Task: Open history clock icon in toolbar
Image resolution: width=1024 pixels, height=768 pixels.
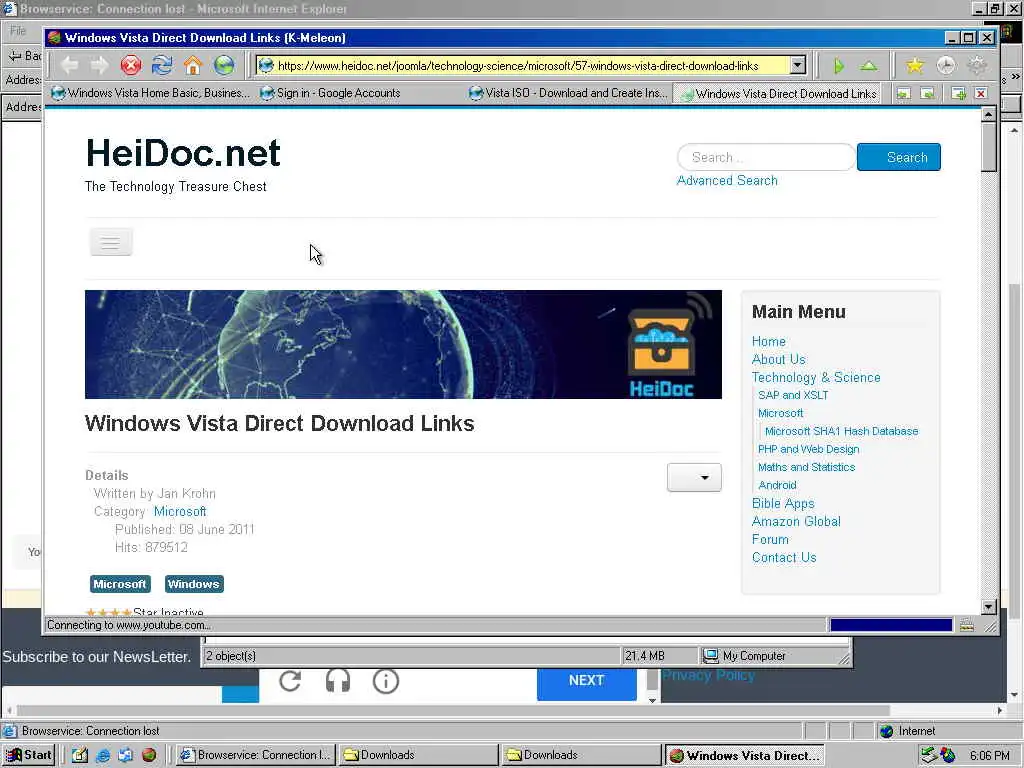Action: pos(946,65)
